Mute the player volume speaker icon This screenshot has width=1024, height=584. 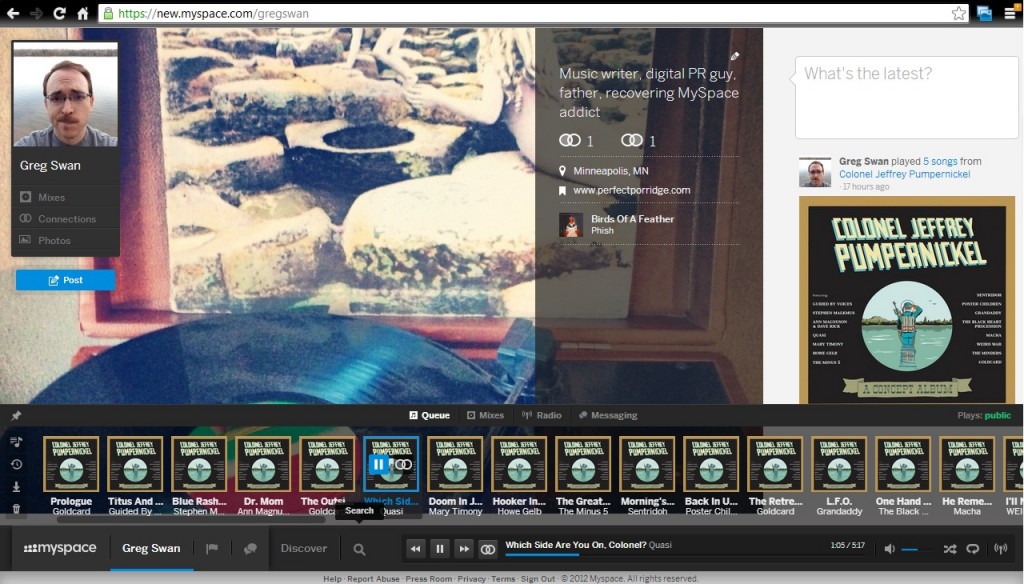click(x=889, y=549)
